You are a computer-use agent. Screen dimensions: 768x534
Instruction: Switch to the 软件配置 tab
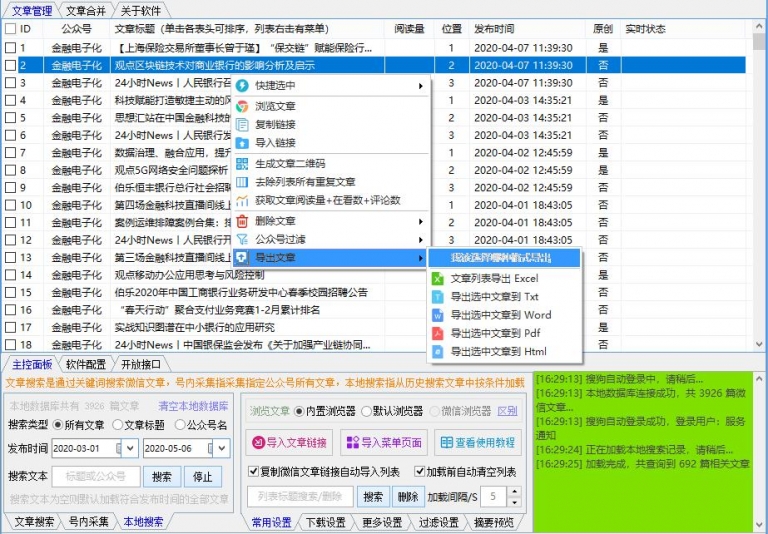[x=86, y=364]
